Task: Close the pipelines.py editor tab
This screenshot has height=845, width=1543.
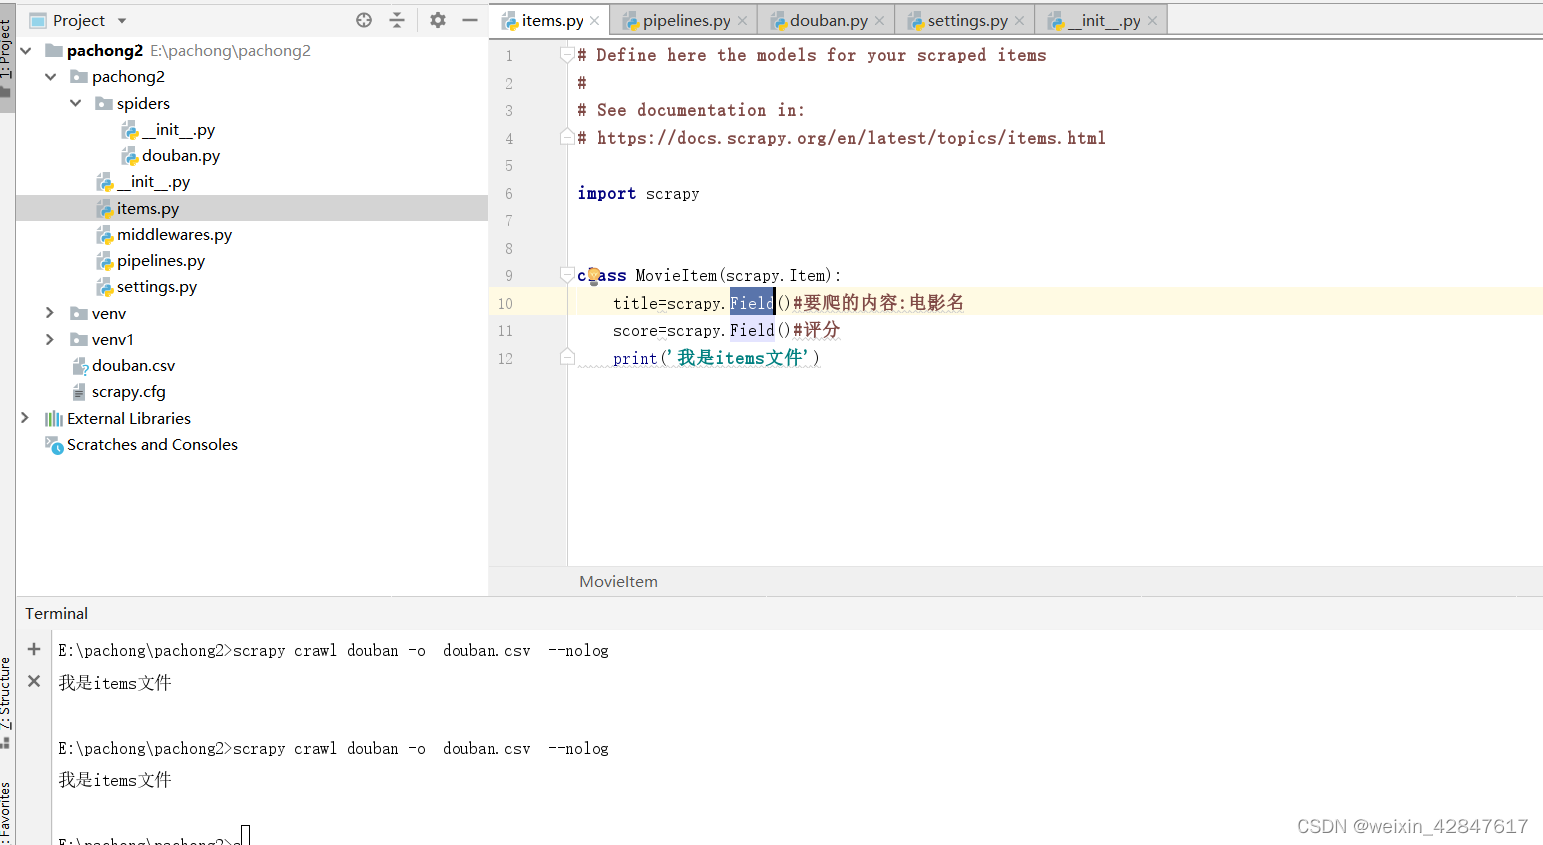Action: 742,19
